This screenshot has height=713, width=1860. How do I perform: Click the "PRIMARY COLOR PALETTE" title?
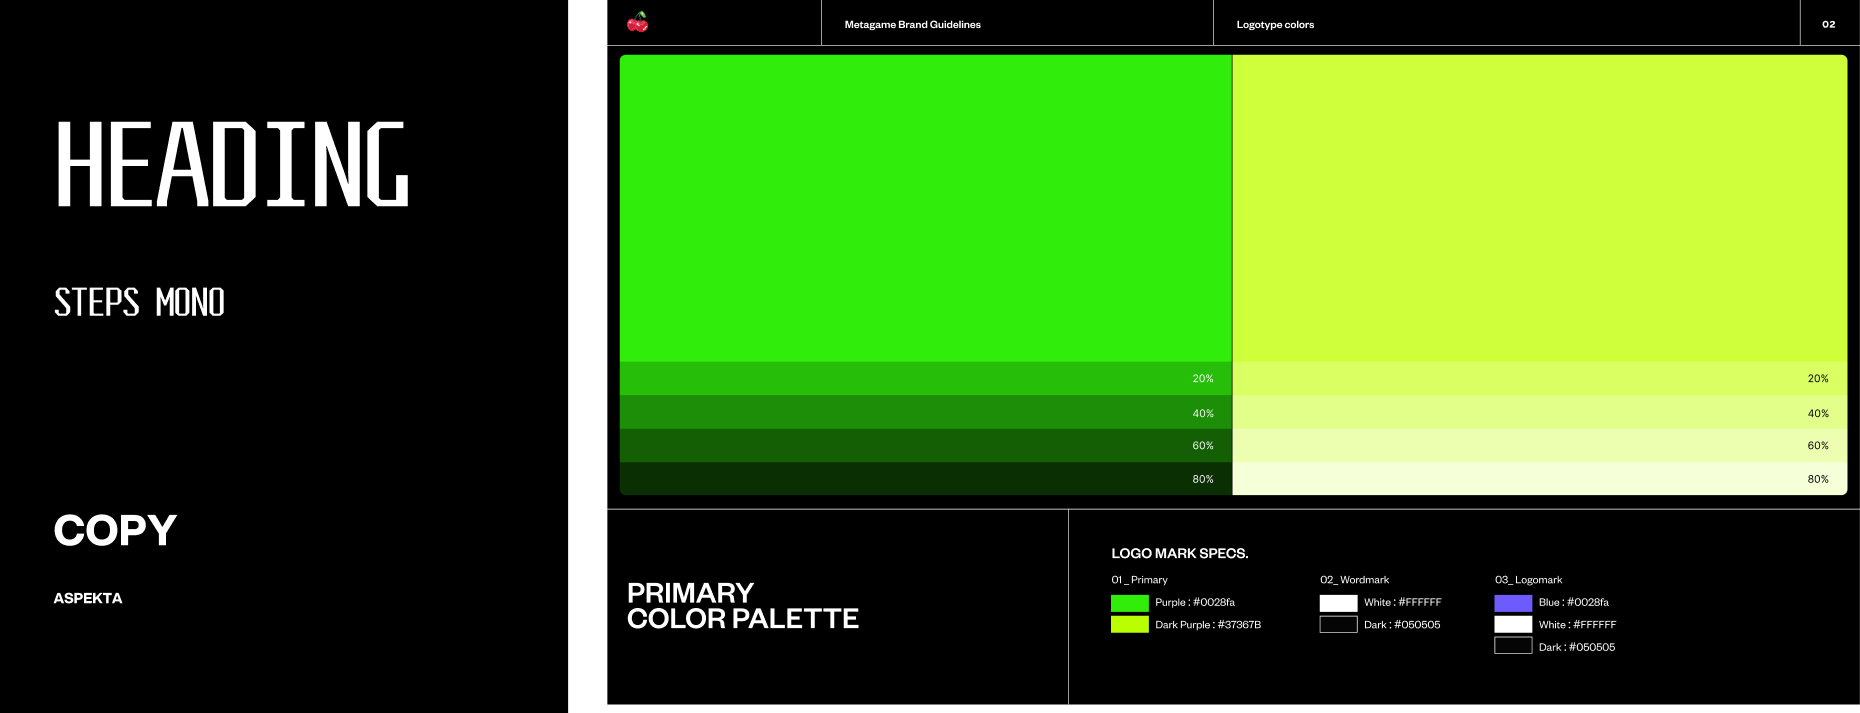(x=742, y=606)
